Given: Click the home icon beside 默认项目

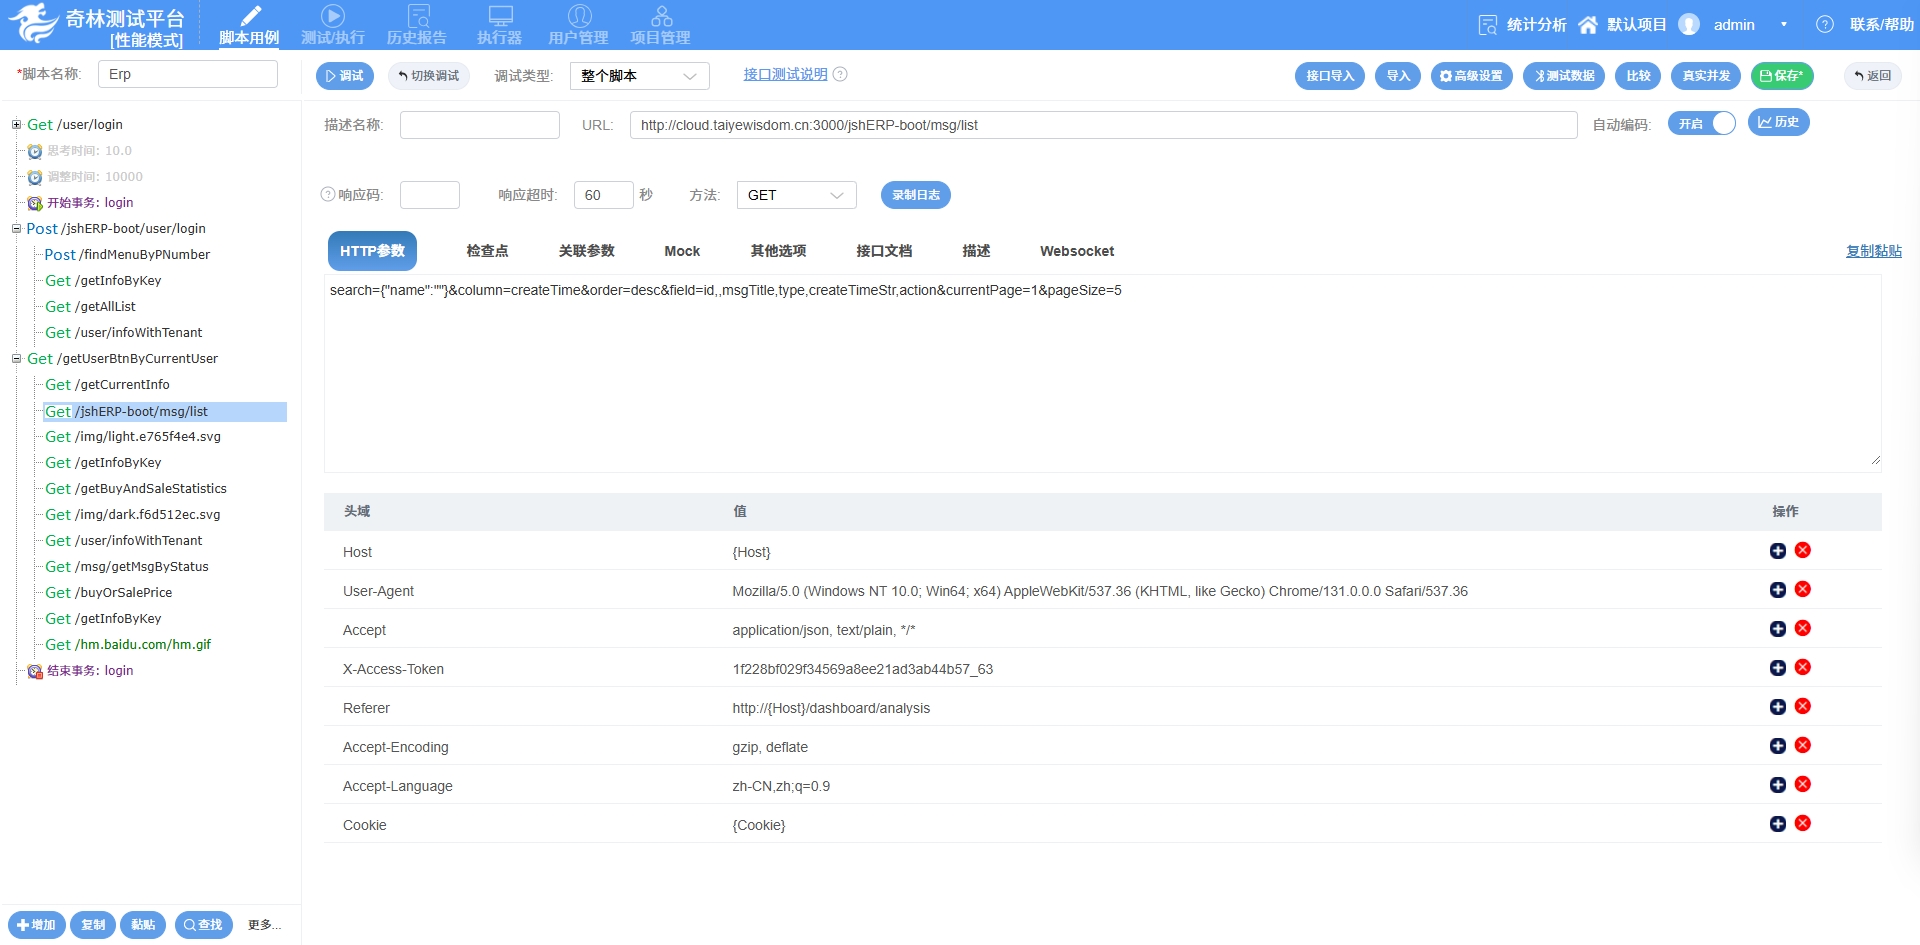Looking at the screenshot, I should point(1588,25).
